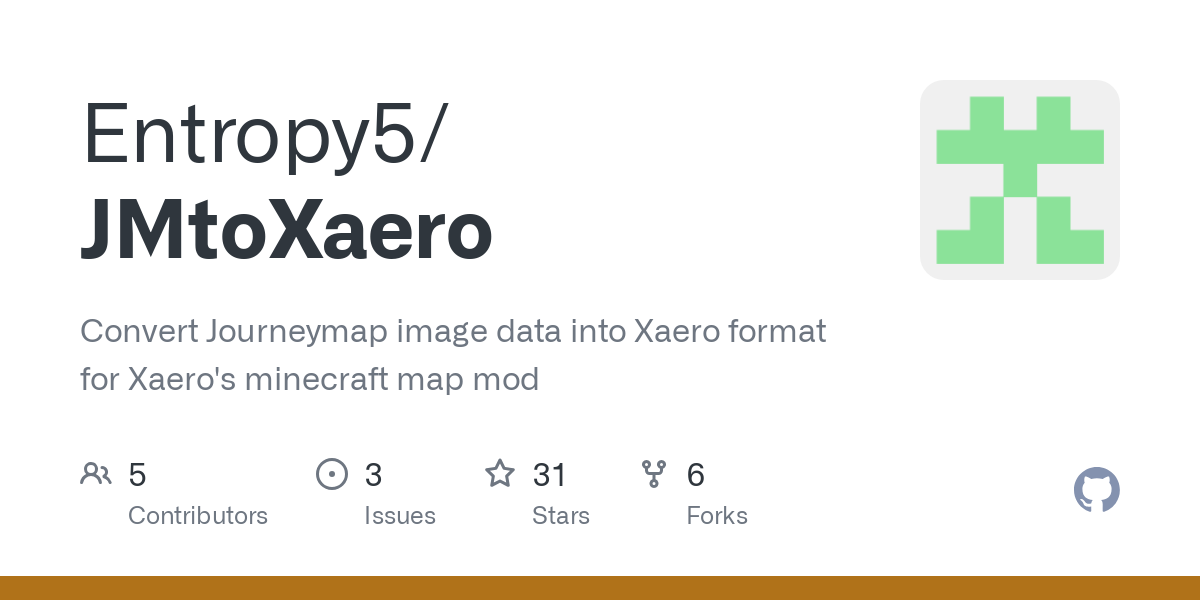This screenshot has width=1200, height=600.
Task: Click the Forks label
Action: click(717, 516)
